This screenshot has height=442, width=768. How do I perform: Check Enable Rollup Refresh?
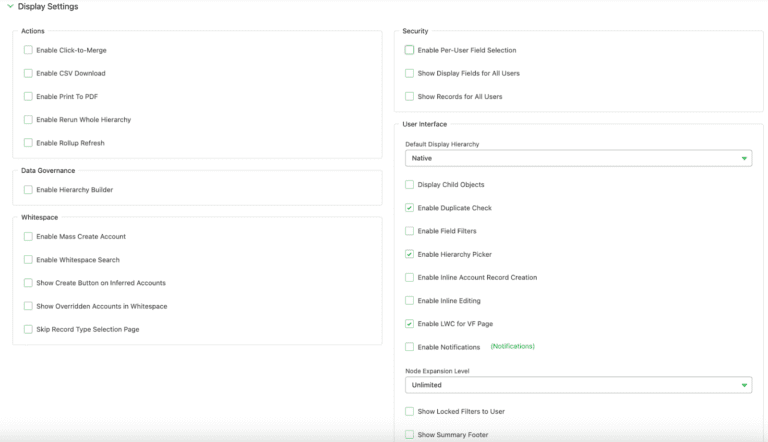(x=28, y=143)
